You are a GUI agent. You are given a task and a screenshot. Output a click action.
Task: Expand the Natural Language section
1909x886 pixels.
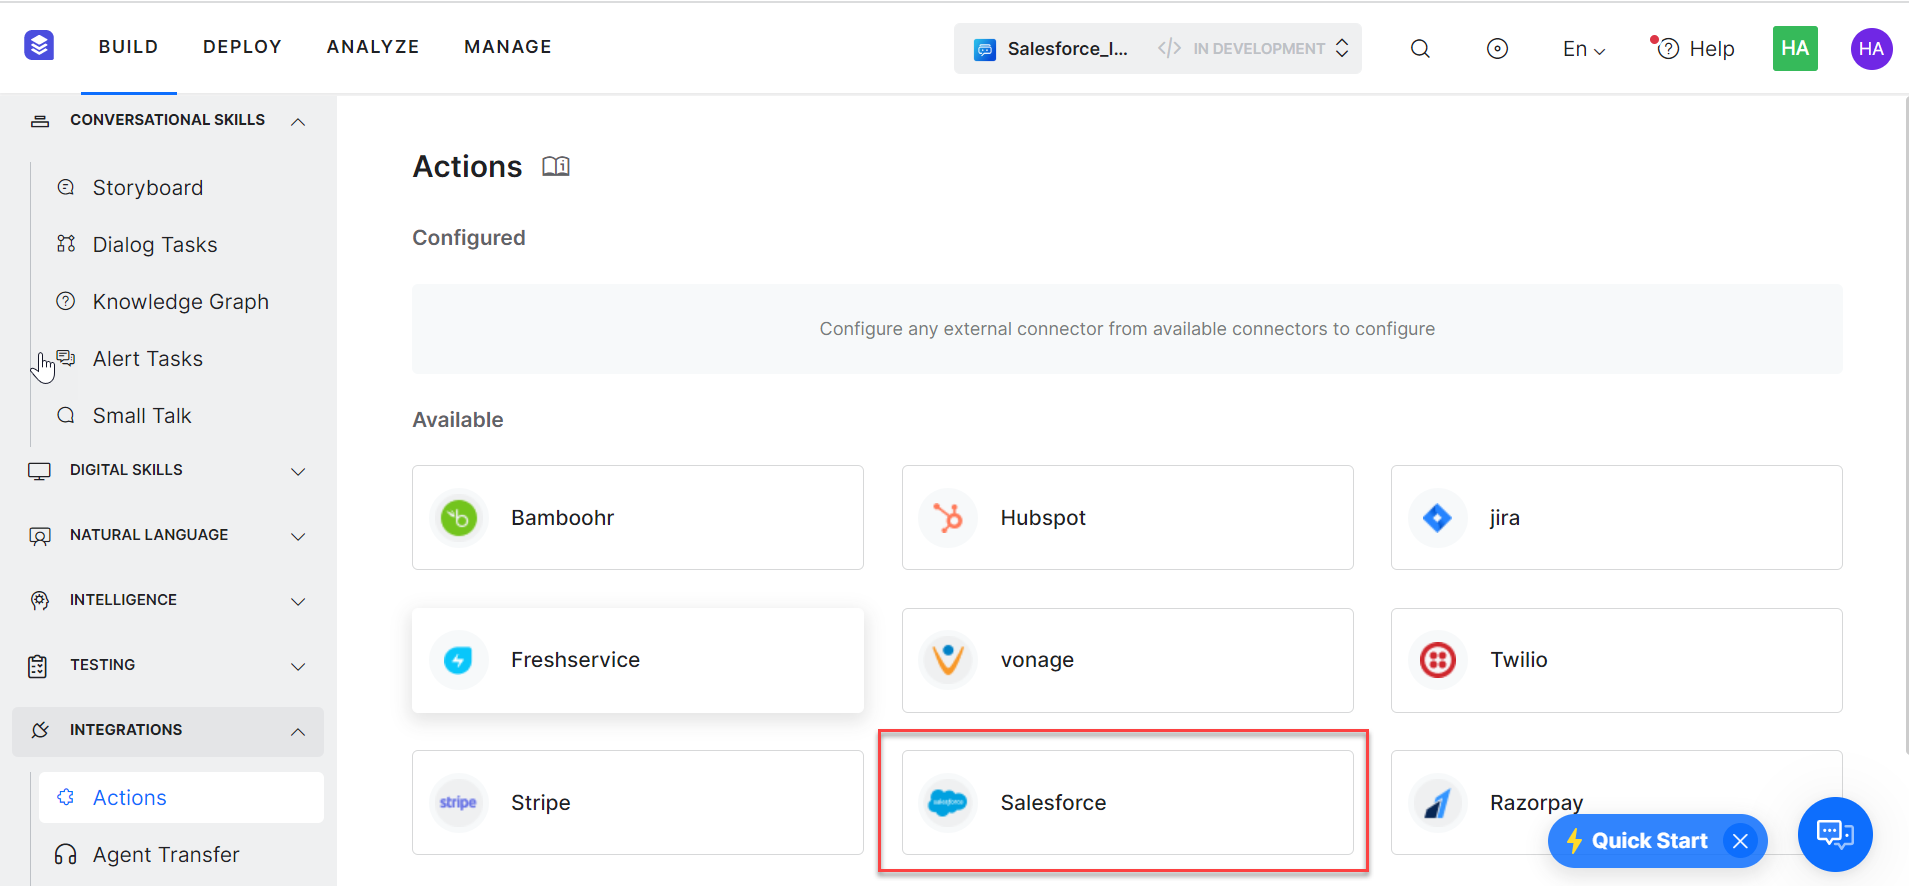[298, 536]
